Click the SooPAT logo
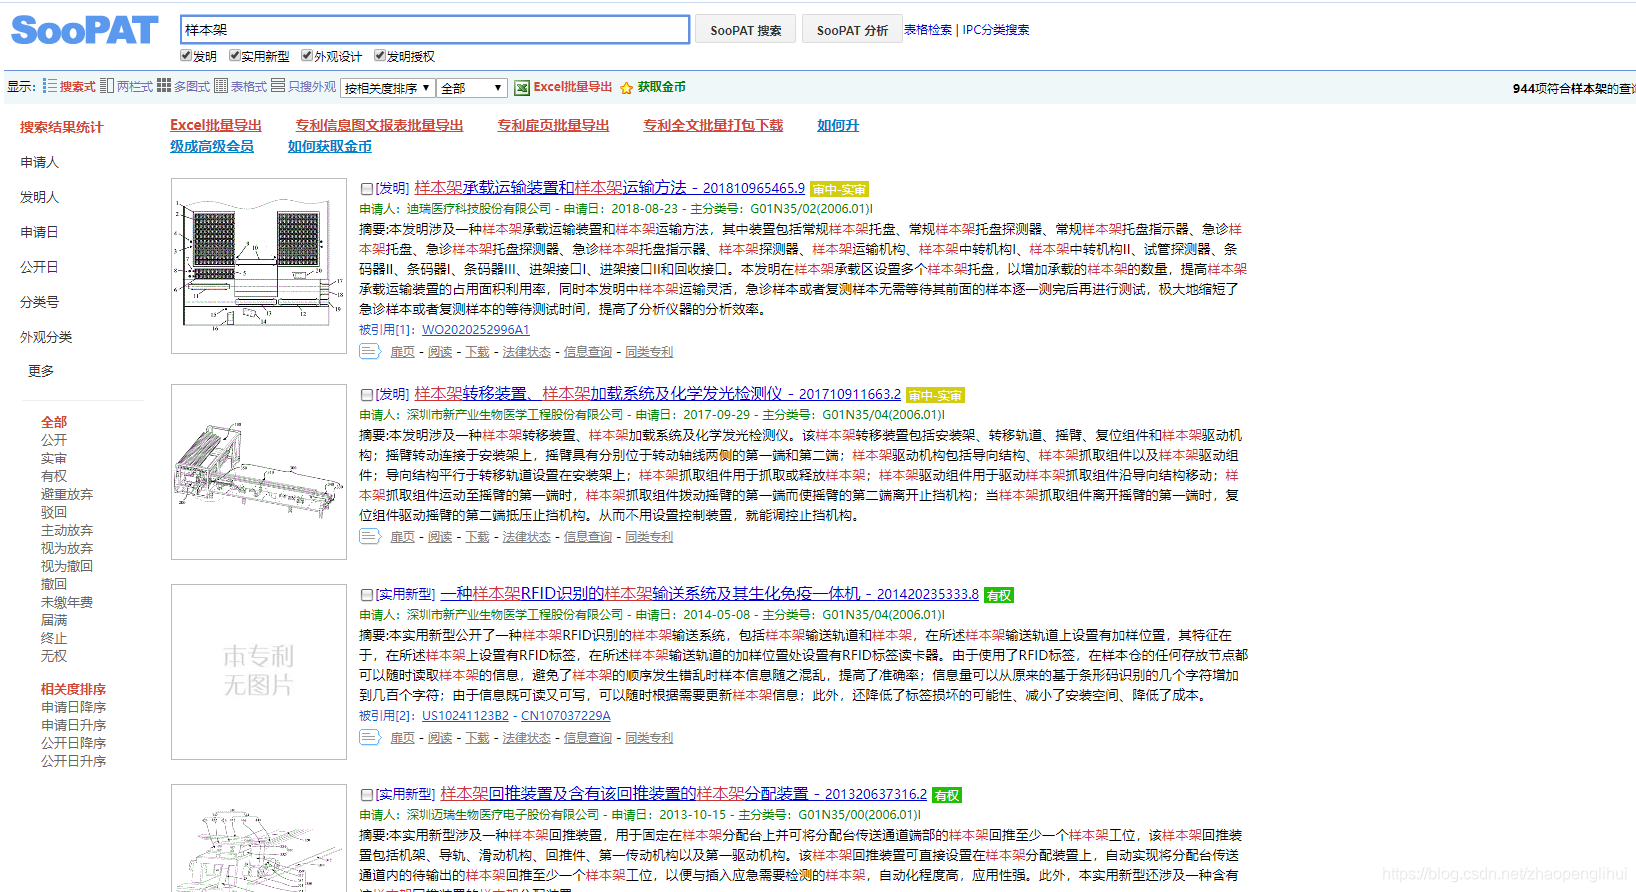The height and width of the screenshot is (892, 1636). tap(84, 30)
